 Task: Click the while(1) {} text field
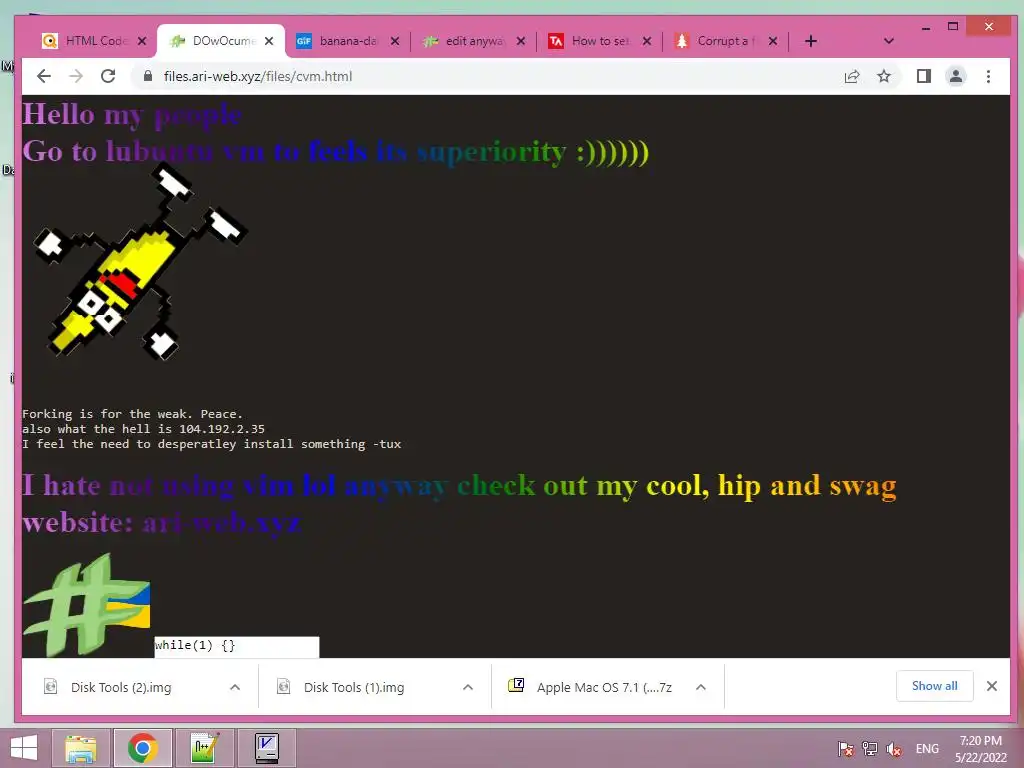[236, 647]
